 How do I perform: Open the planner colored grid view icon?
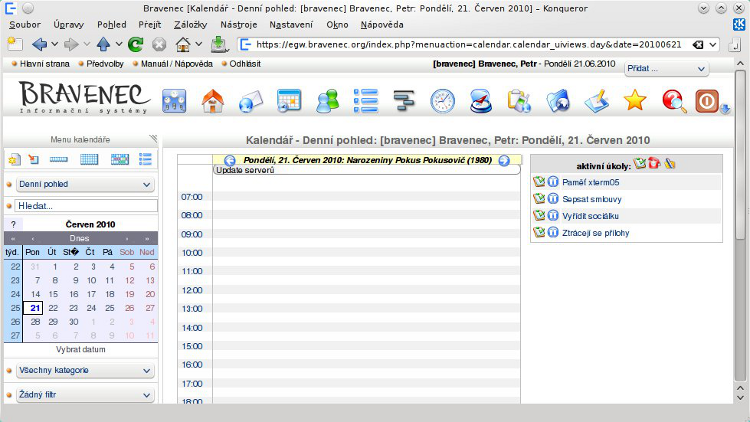click(120, 159)
